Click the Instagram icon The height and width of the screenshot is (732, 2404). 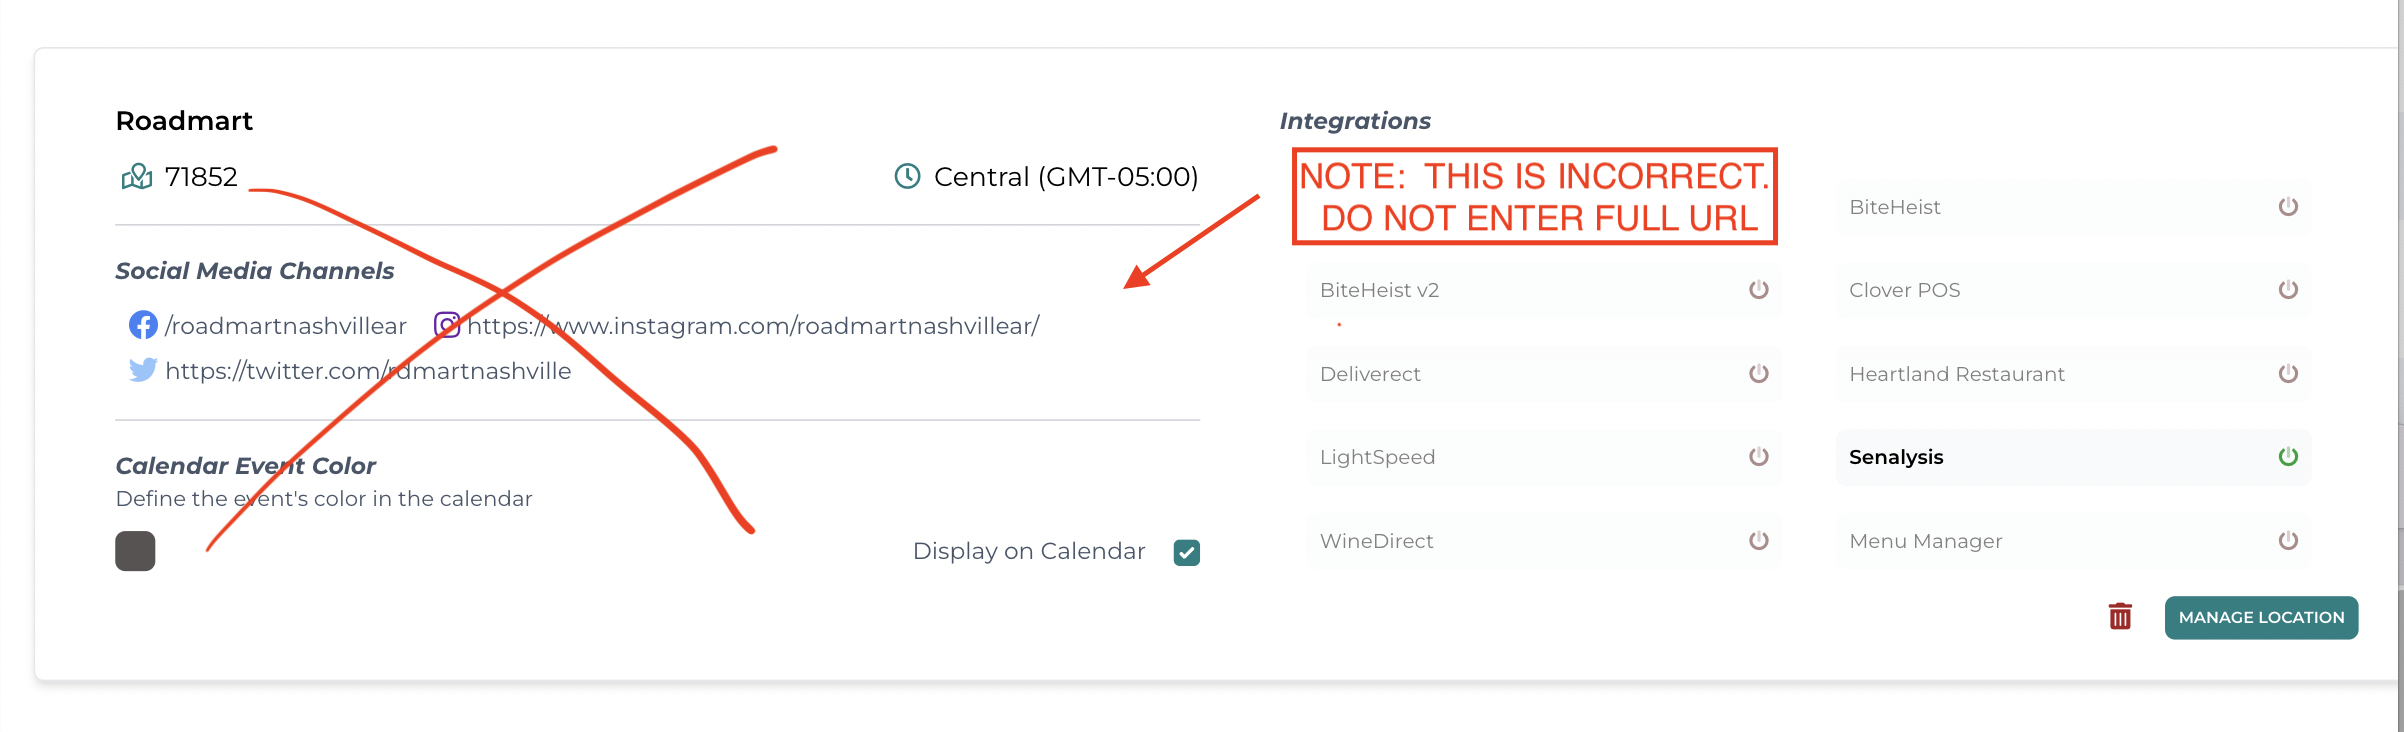pos(447,325)
